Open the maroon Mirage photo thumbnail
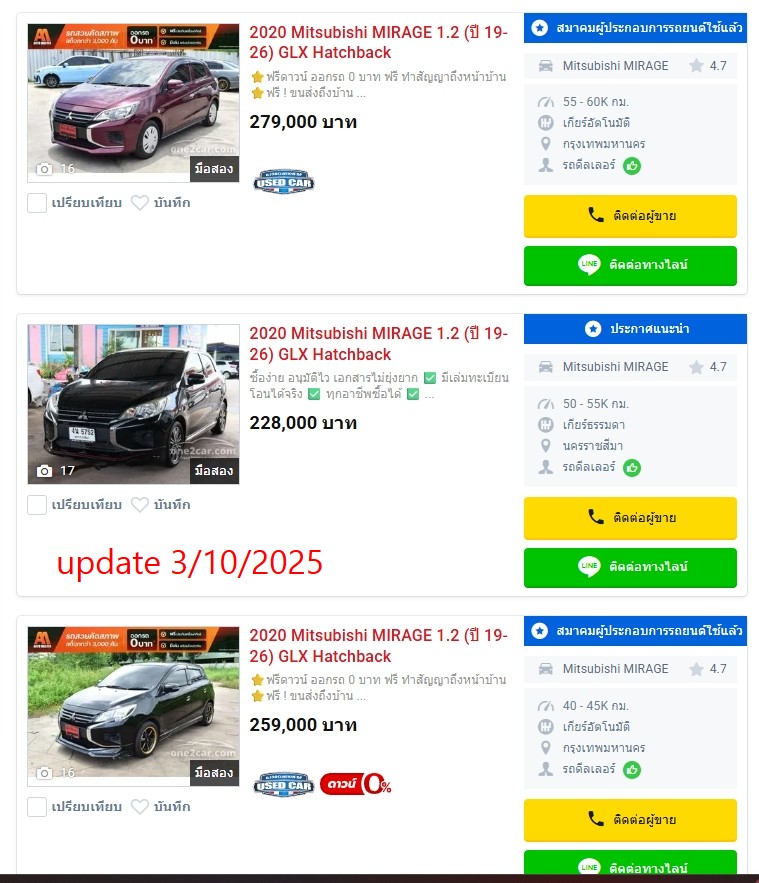Screen dimensions: 759x883 pos(133,103)
